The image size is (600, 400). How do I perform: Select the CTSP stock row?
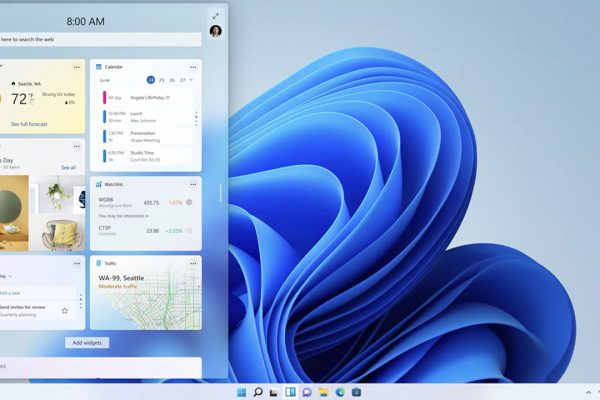145,230
